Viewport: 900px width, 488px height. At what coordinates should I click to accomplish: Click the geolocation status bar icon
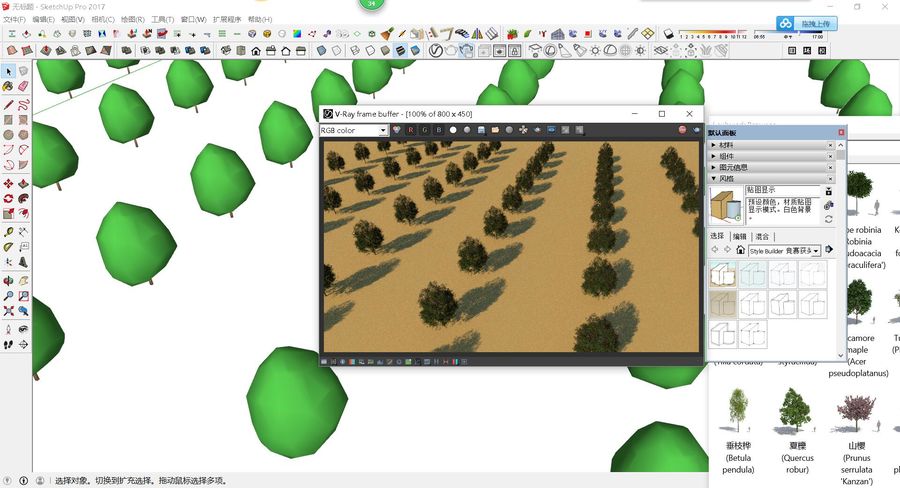8,481
